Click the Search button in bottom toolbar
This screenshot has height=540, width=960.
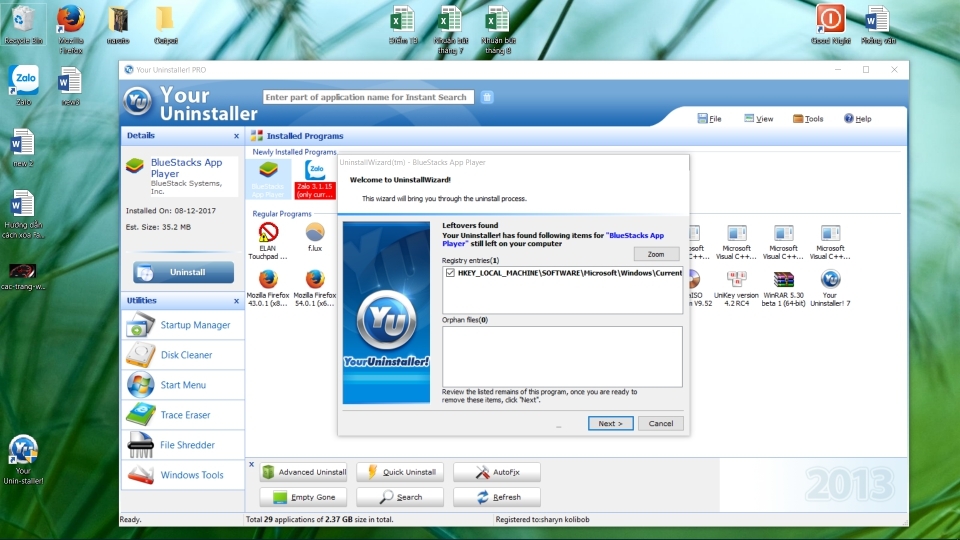click(400, 497)
